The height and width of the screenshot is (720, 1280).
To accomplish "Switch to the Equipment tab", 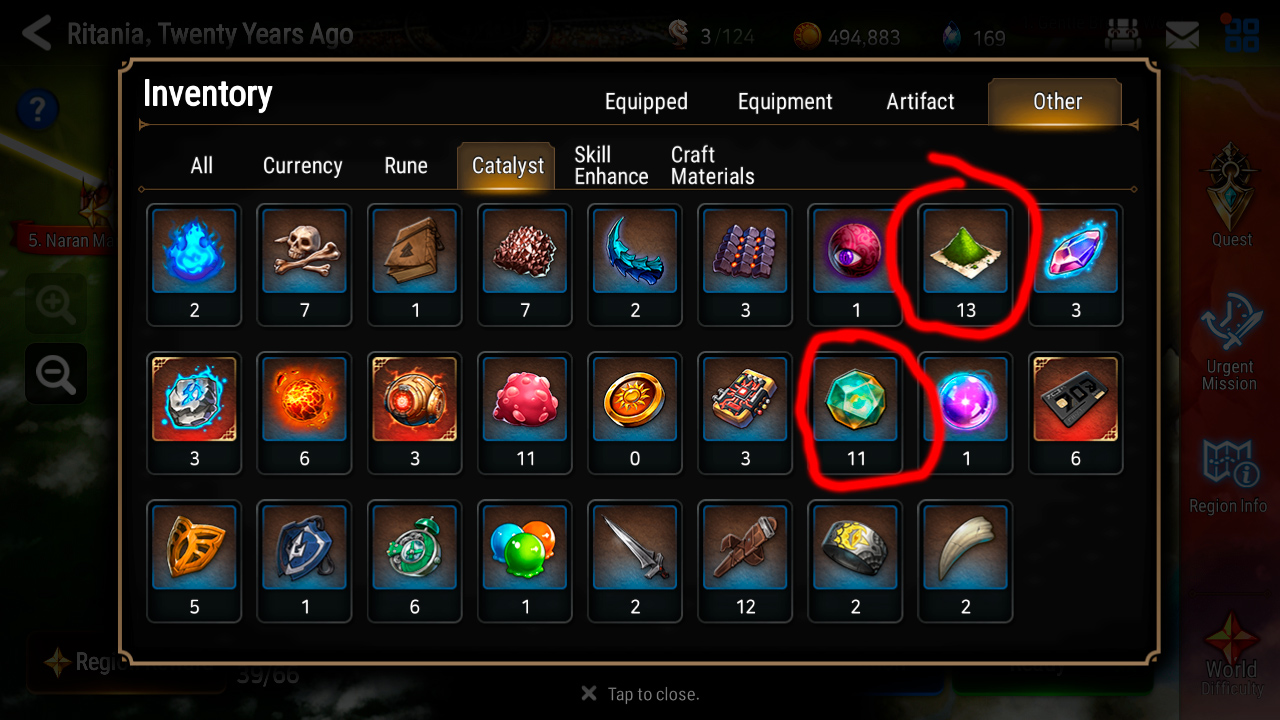I will tap(785, 101).
